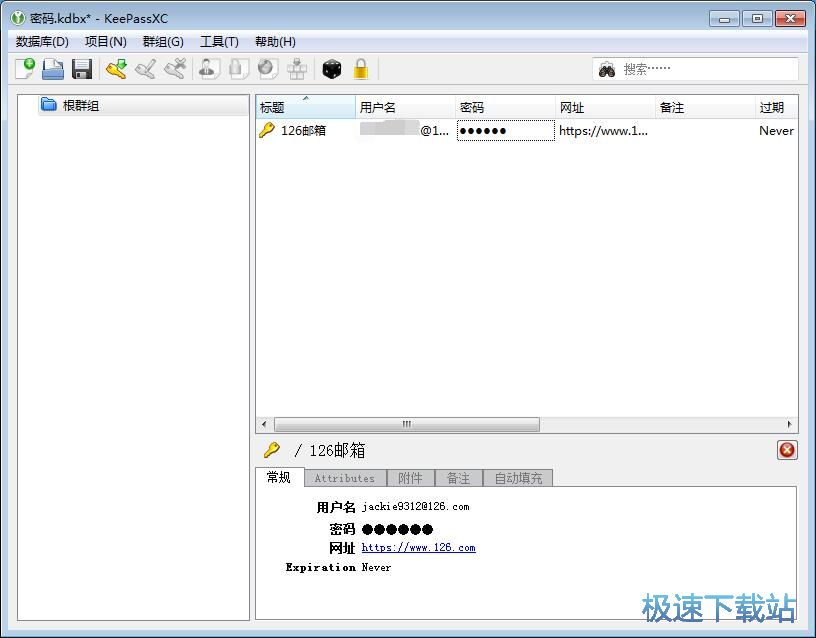Click the blurred username cell ending @1...
The height and width of the screenshot is (638, 816).
pyautogui.click(x=404, y=130)
